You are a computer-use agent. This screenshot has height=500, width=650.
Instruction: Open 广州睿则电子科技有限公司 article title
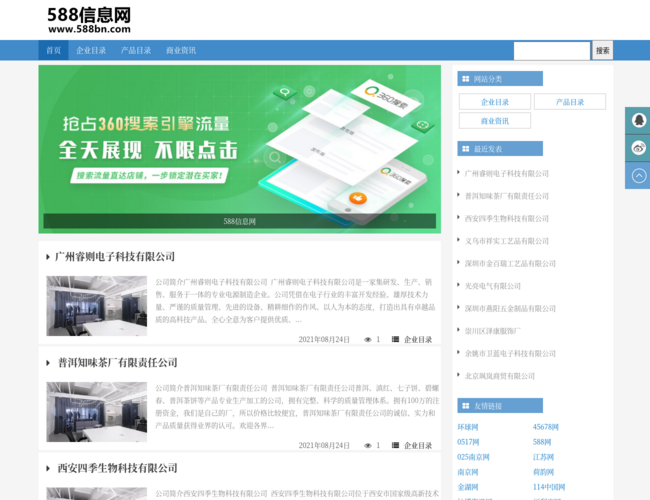pyautogui.click(x=115, y=257)
